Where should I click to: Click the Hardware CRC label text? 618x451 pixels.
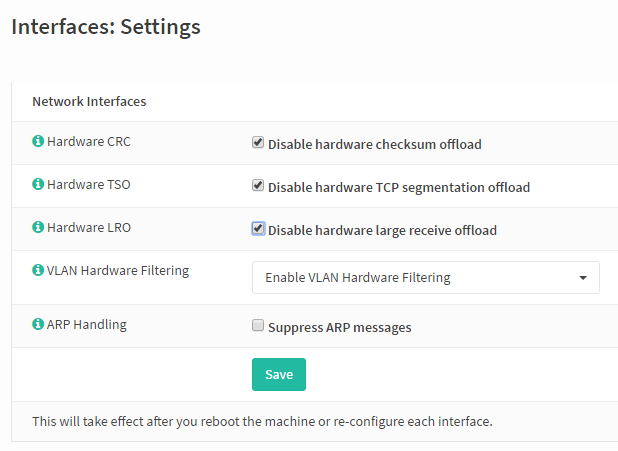(89, 141)
